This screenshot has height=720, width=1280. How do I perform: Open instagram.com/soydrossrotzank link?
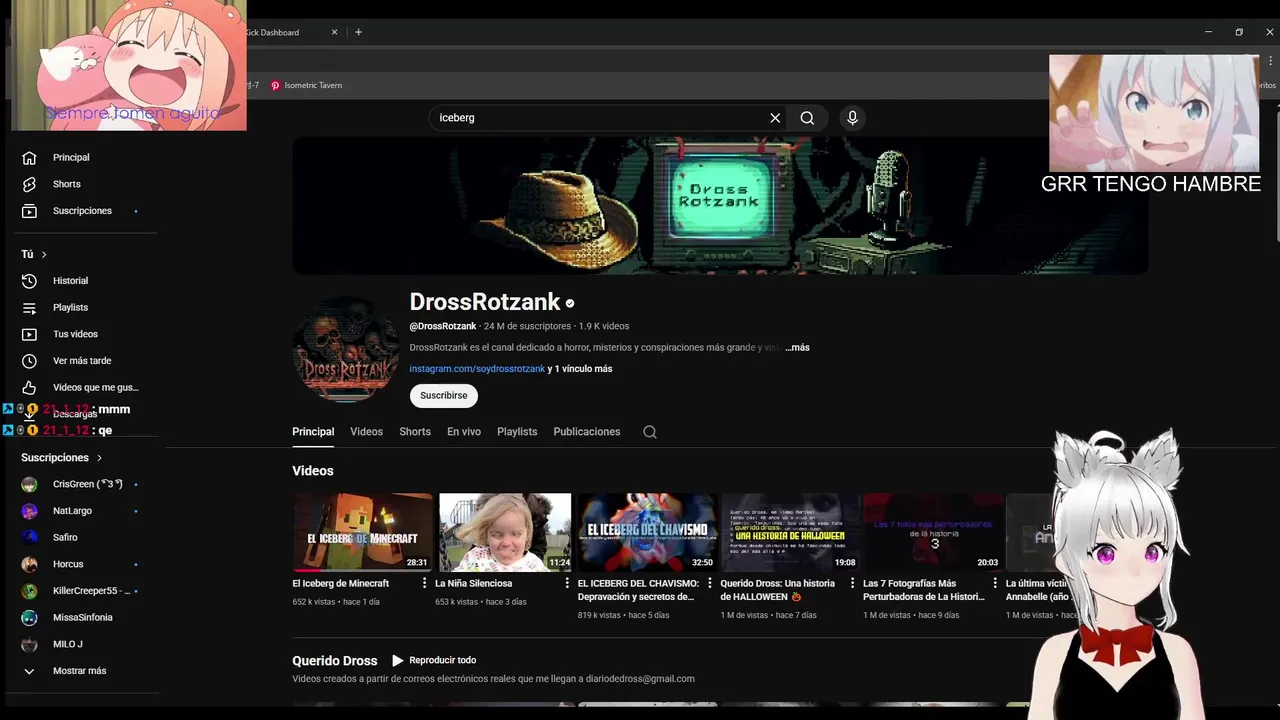[x=477, y=369]
